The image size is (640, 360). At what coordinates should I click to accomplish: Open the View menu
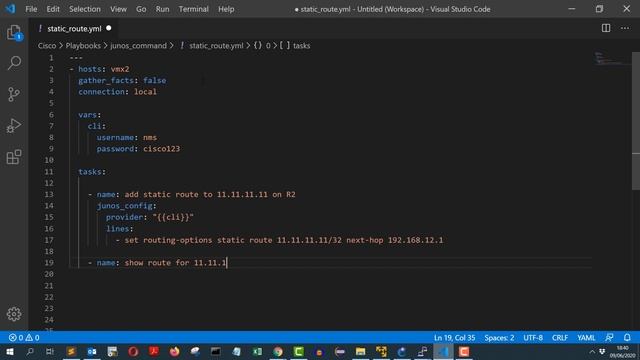point(118,9)
